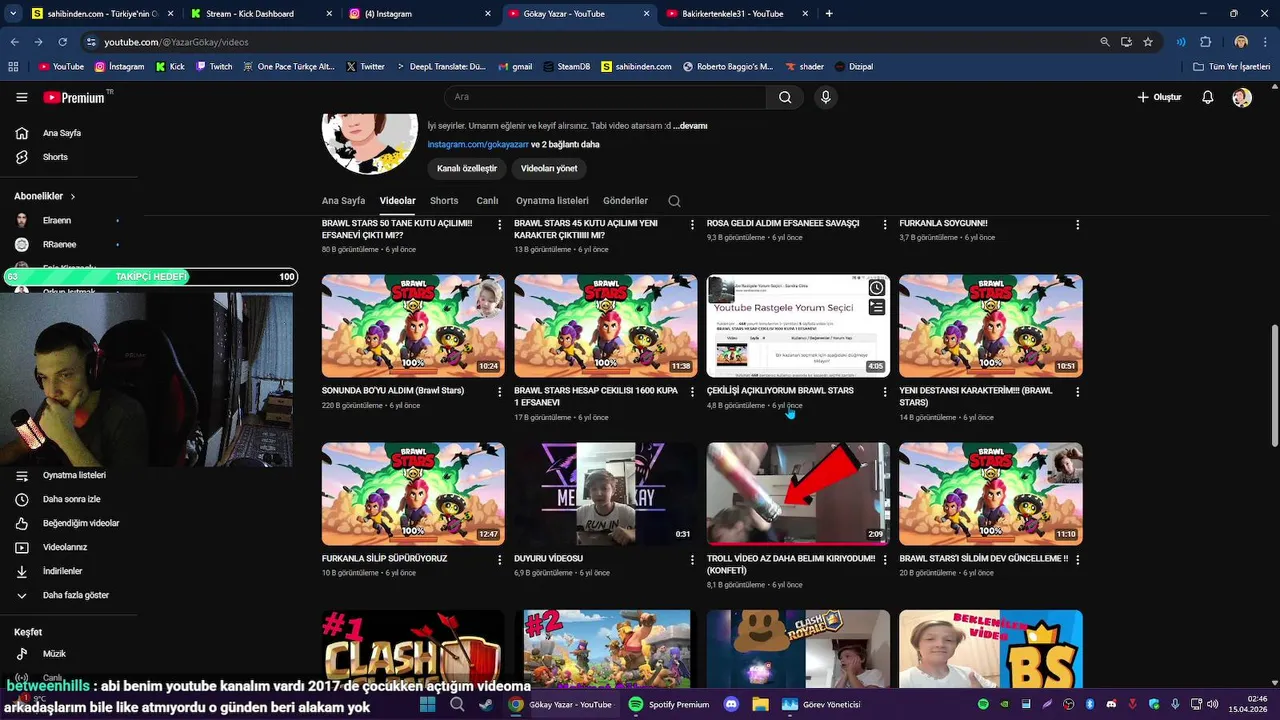The width and height of the screenshot is (1280, 720).
Task: Open options for BRAWL STARS'I SİLDİM video
Action: pos(1077,560)
